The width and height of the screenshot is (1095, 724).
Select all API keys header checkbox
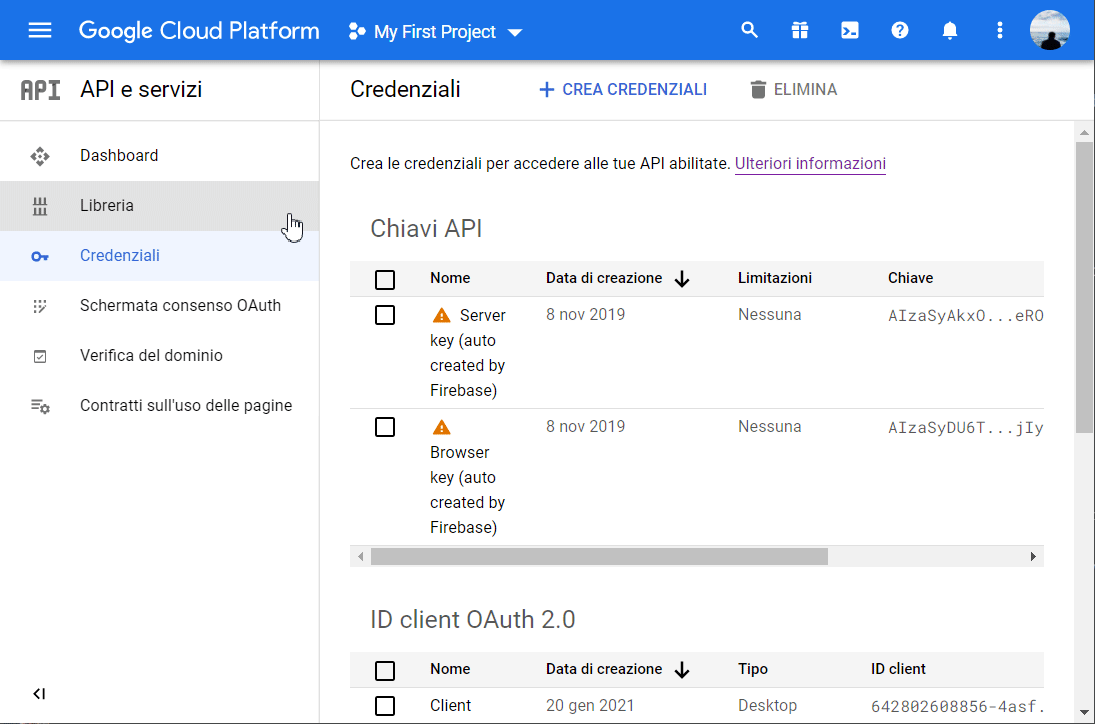pos(385,279)
